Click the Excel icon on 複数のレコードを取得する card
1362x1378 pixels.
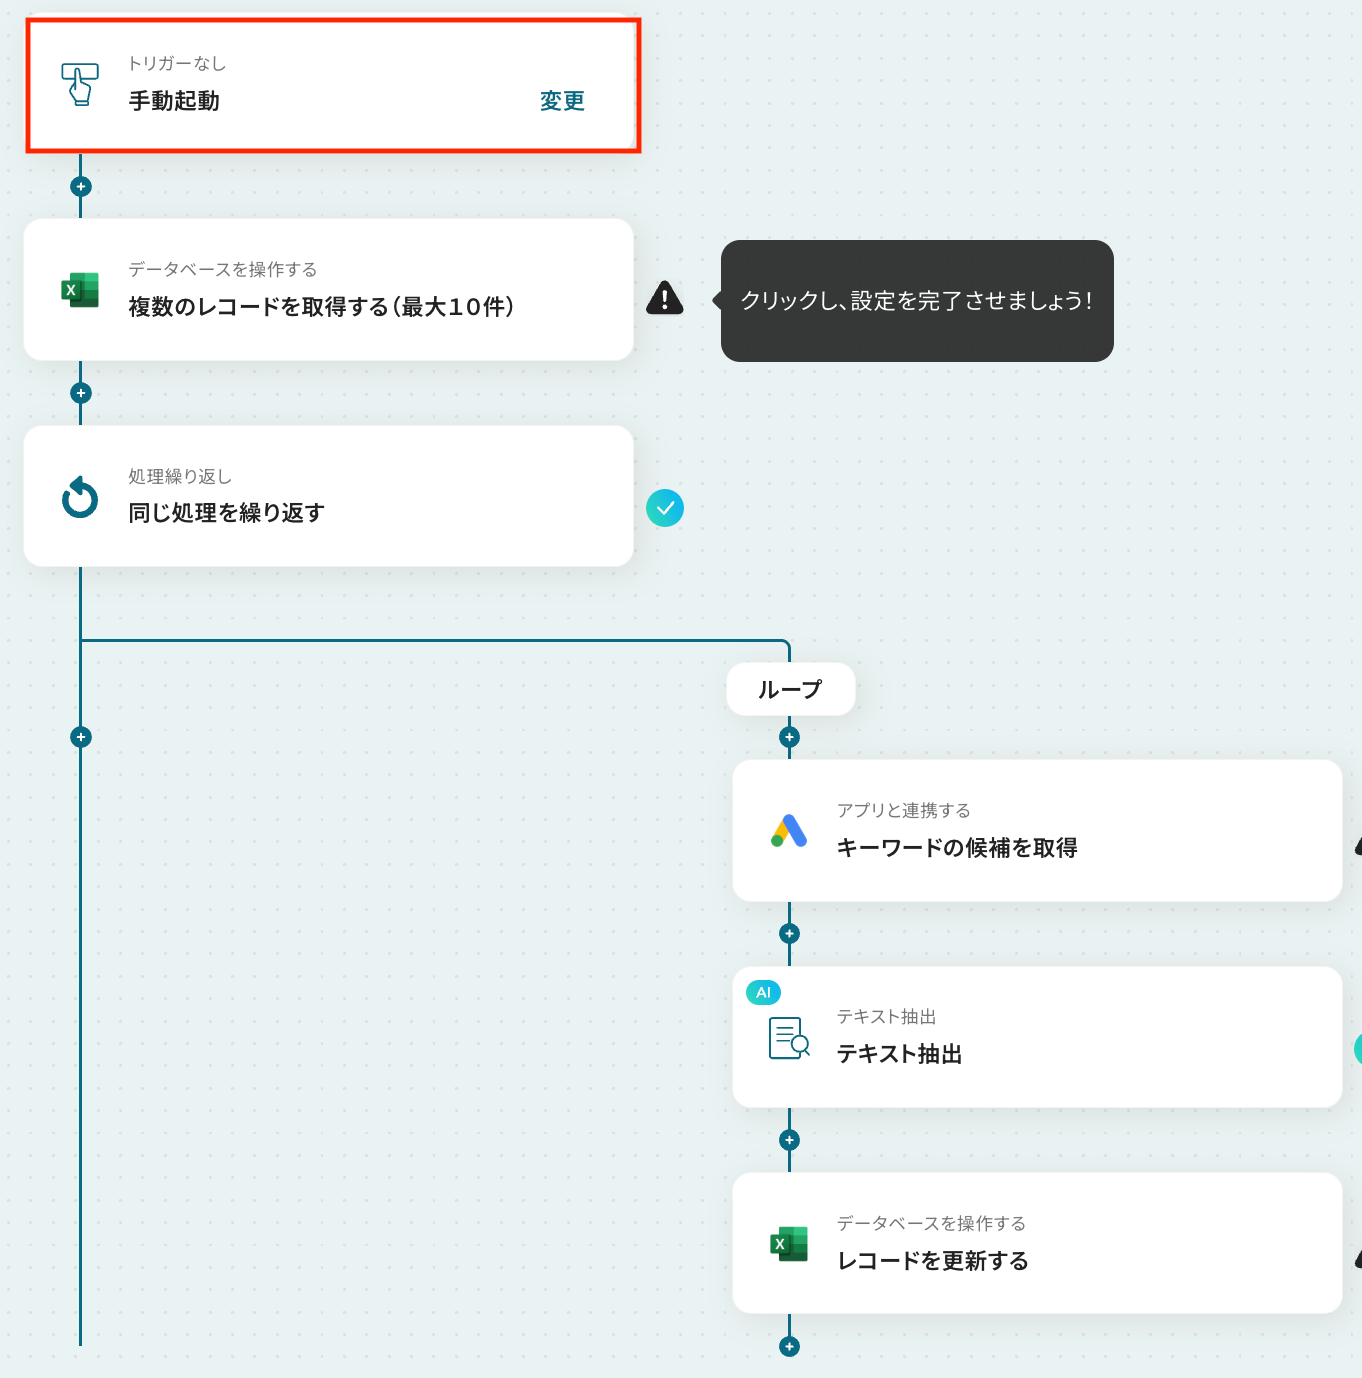[x=80, y=290]
